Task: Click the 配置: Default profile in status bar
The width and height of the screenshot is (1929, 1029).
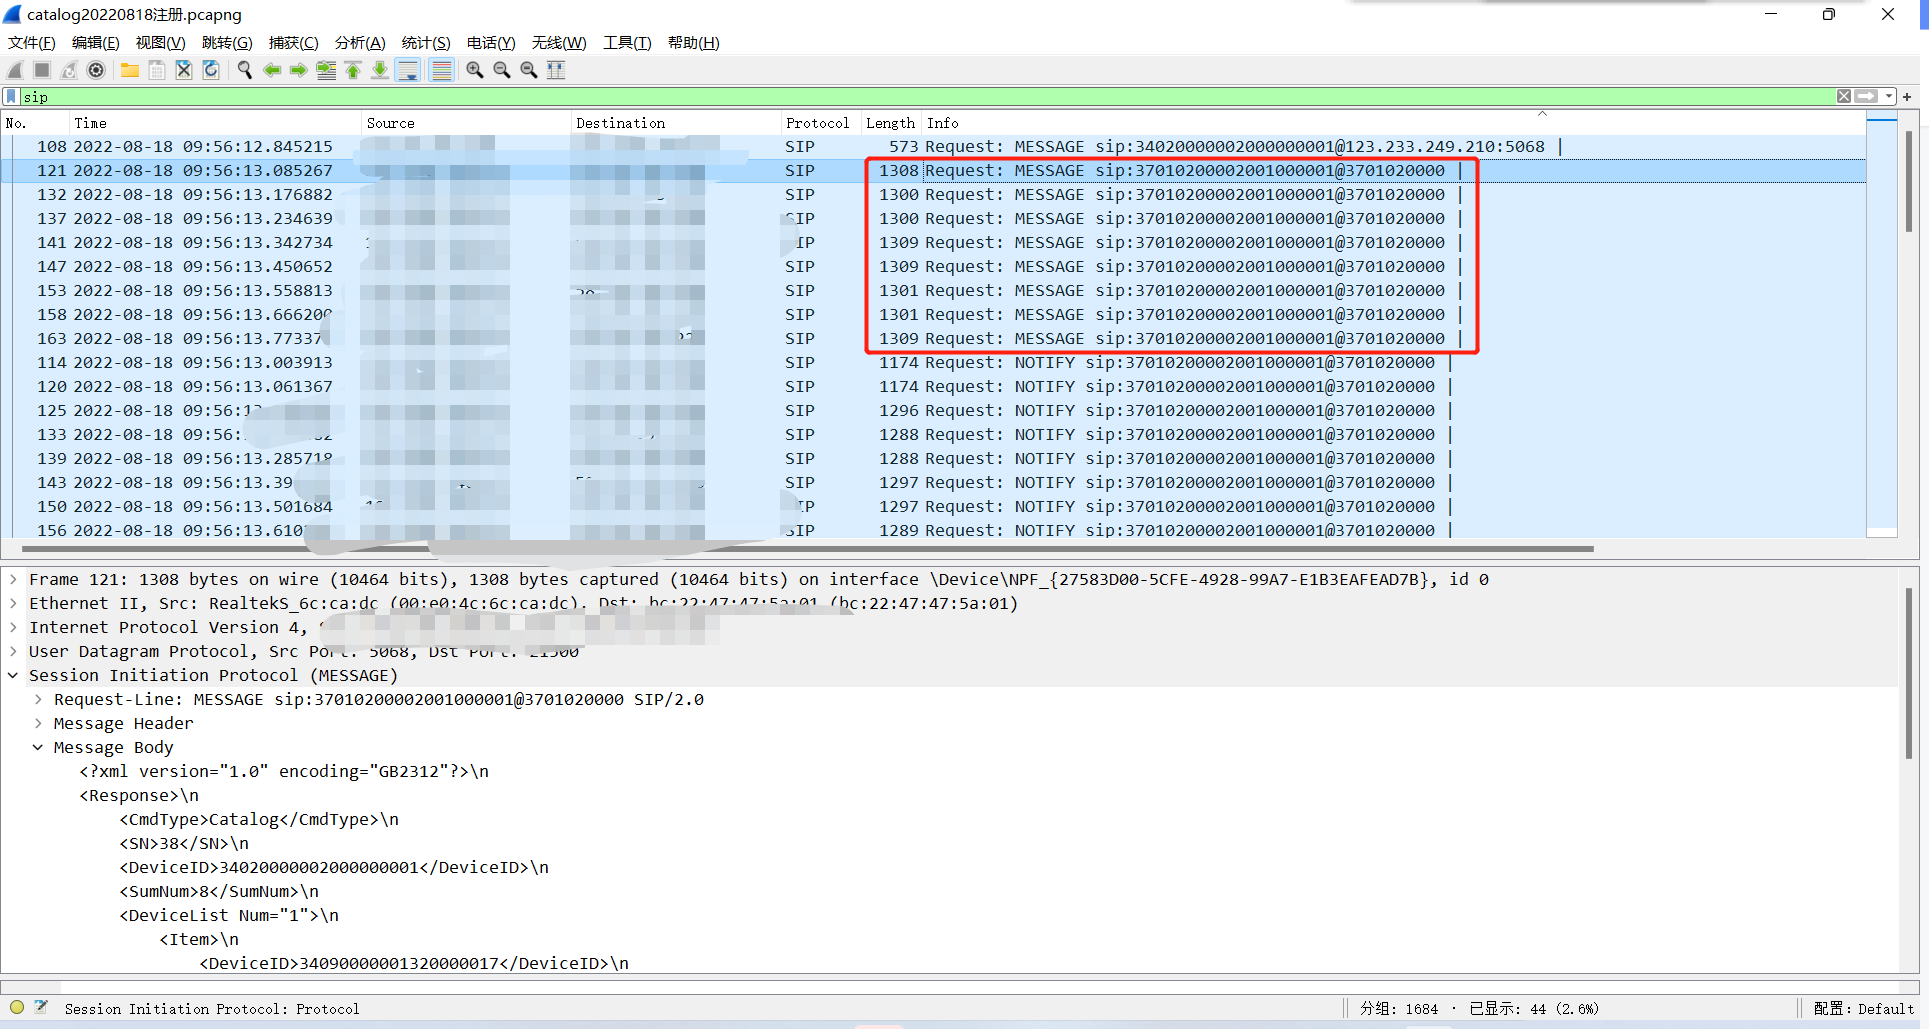Action: click(1863, 1009)
